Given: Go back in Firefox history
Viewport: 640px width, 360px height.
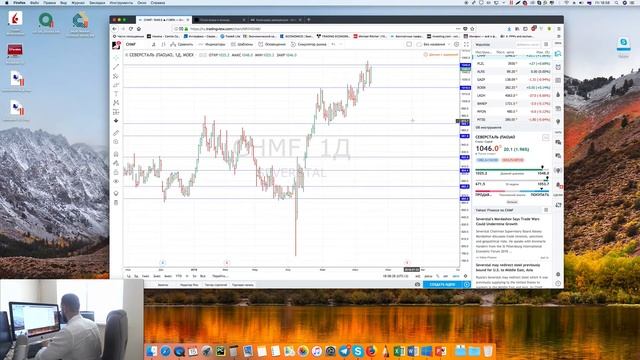Looking at the screenshot, I should pos(115,29).
